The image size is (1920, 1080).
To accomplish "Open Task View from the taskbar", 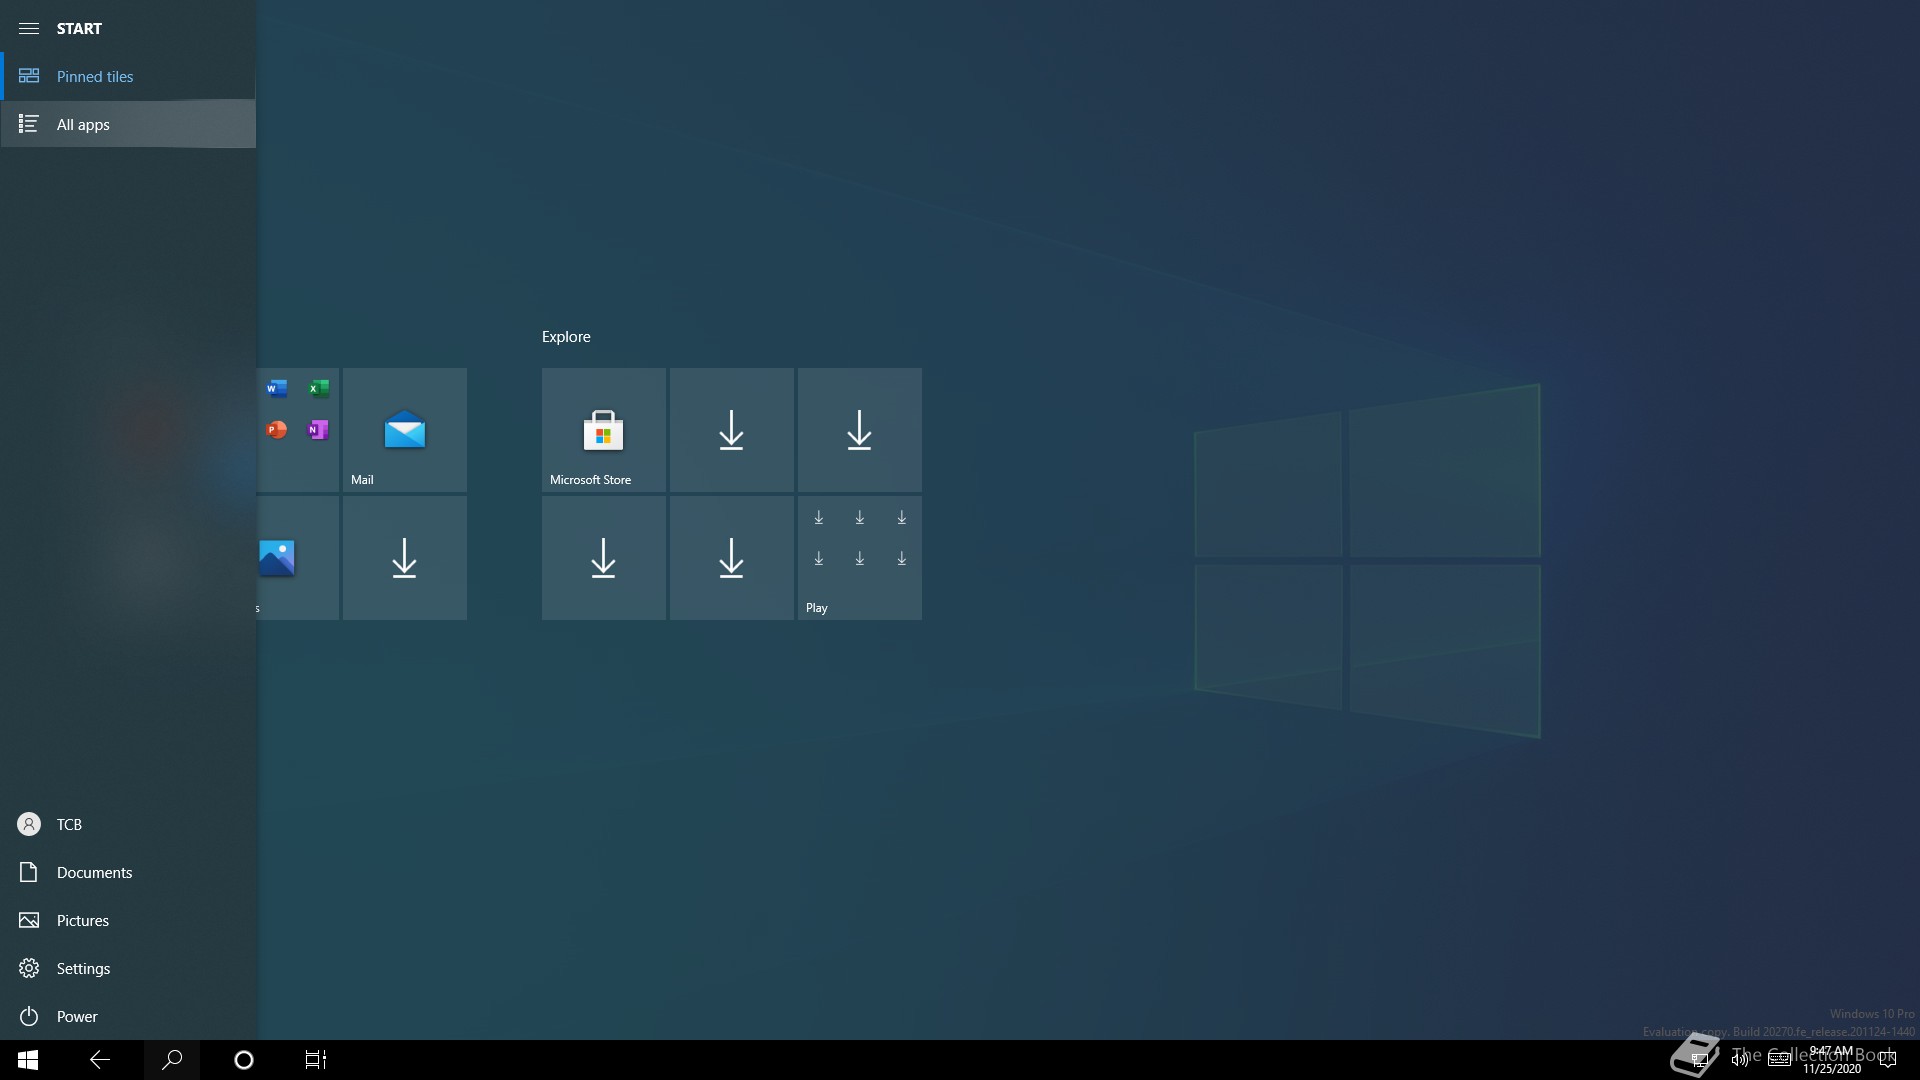I will click(x=316, y=1060).
